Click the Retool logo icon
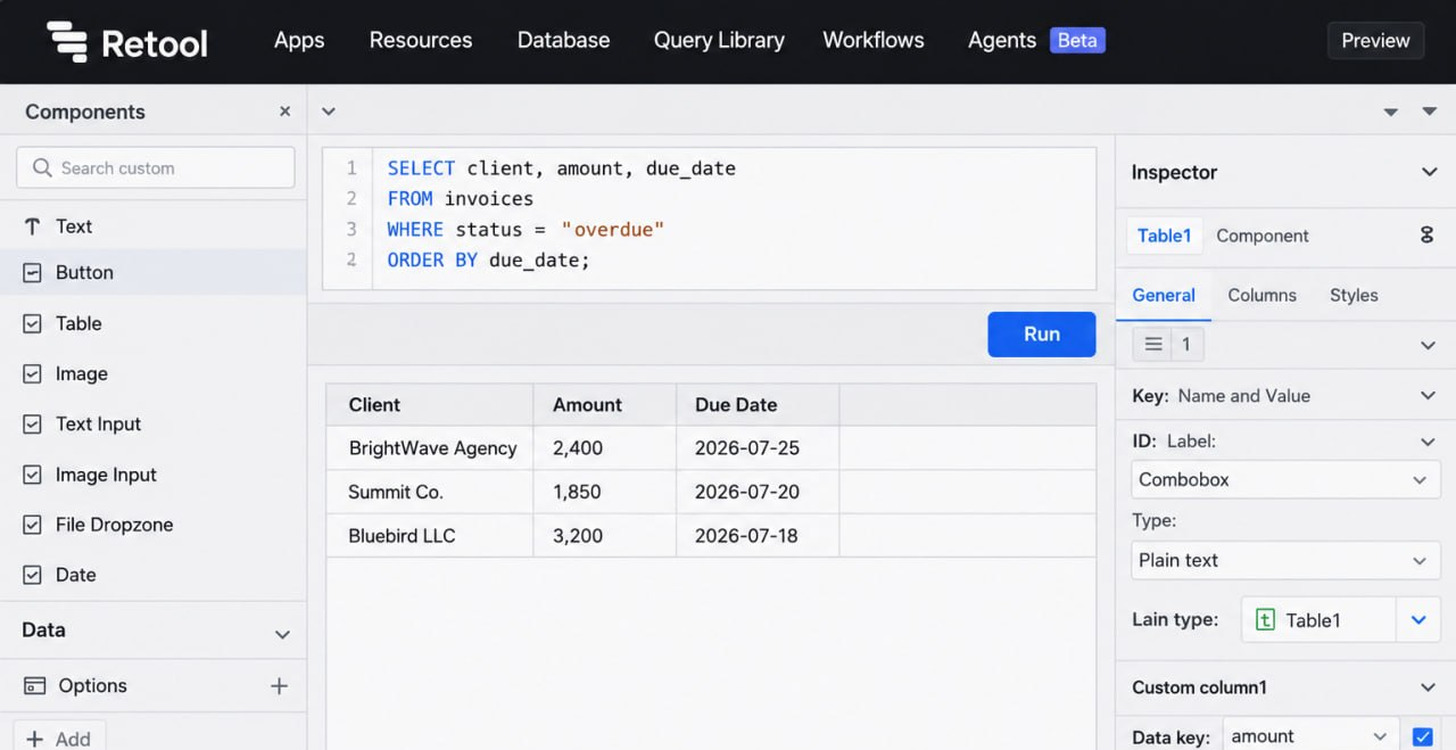This screenshot has width=1456, height=750. (x=67, y=41)
